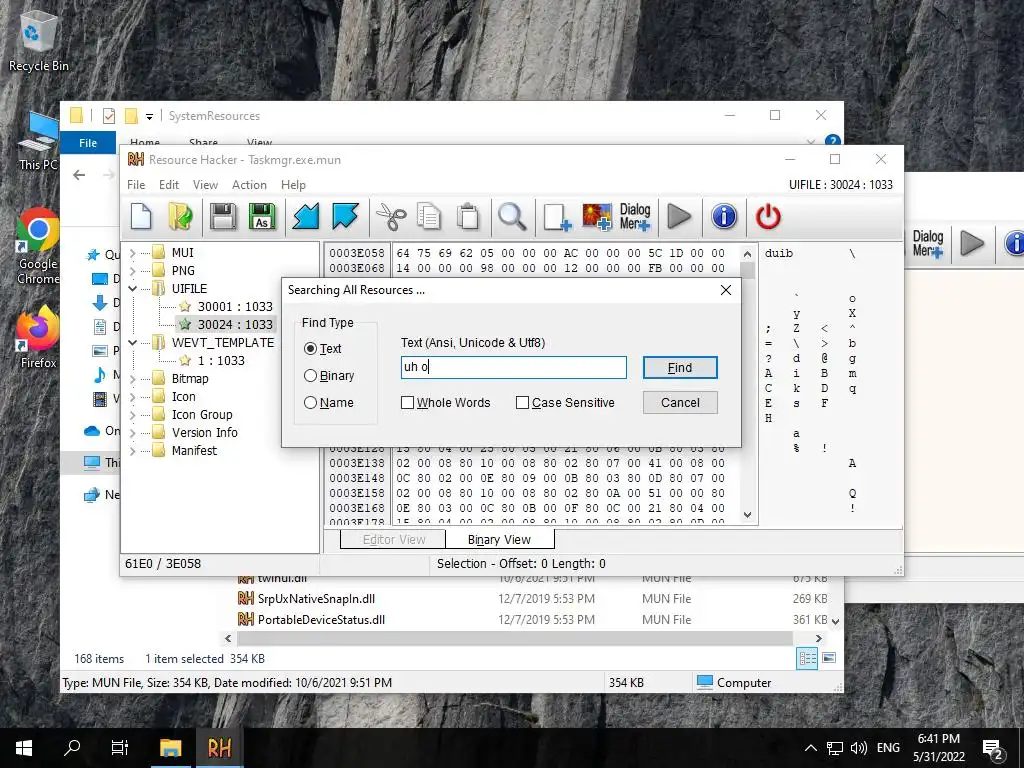The width and height of the screenshot is (1024, 768).
Task: Click the blue Info icon
Action: [724, 216]
